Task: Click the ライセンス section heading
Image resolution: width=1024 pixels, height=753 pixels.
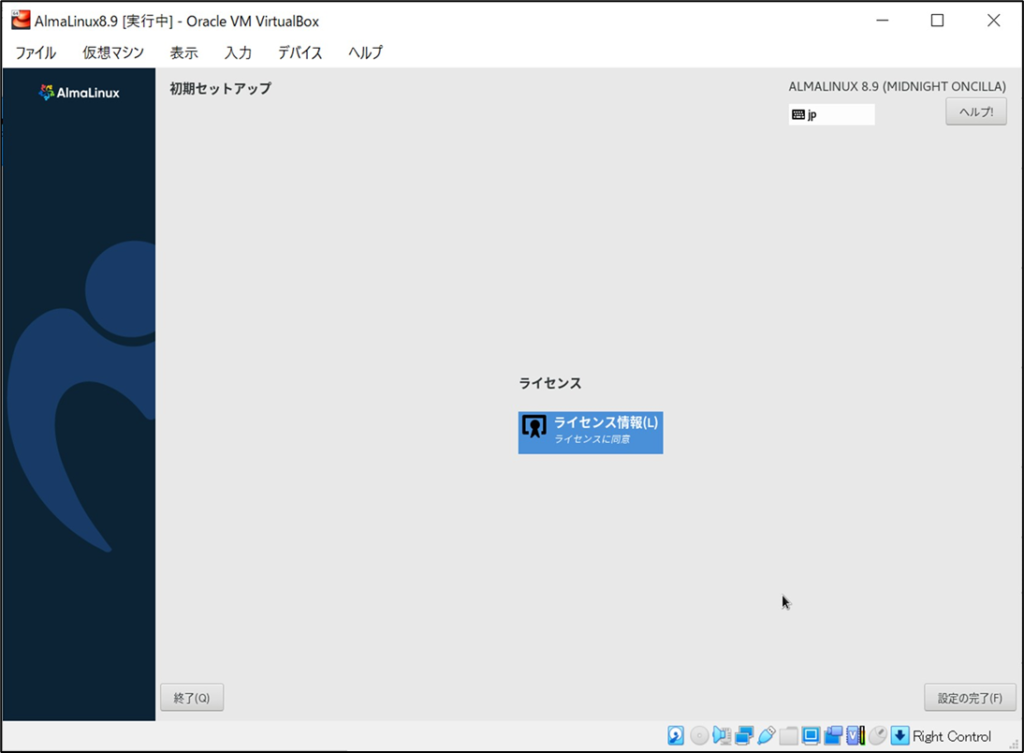Action: click(550, 383)
